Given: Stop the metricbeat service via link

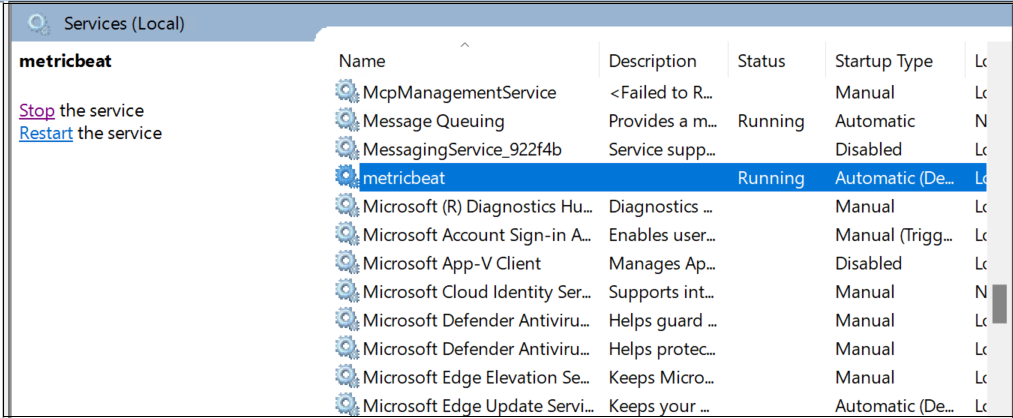Looking at the screenshot, I should [x=37, y=111].
